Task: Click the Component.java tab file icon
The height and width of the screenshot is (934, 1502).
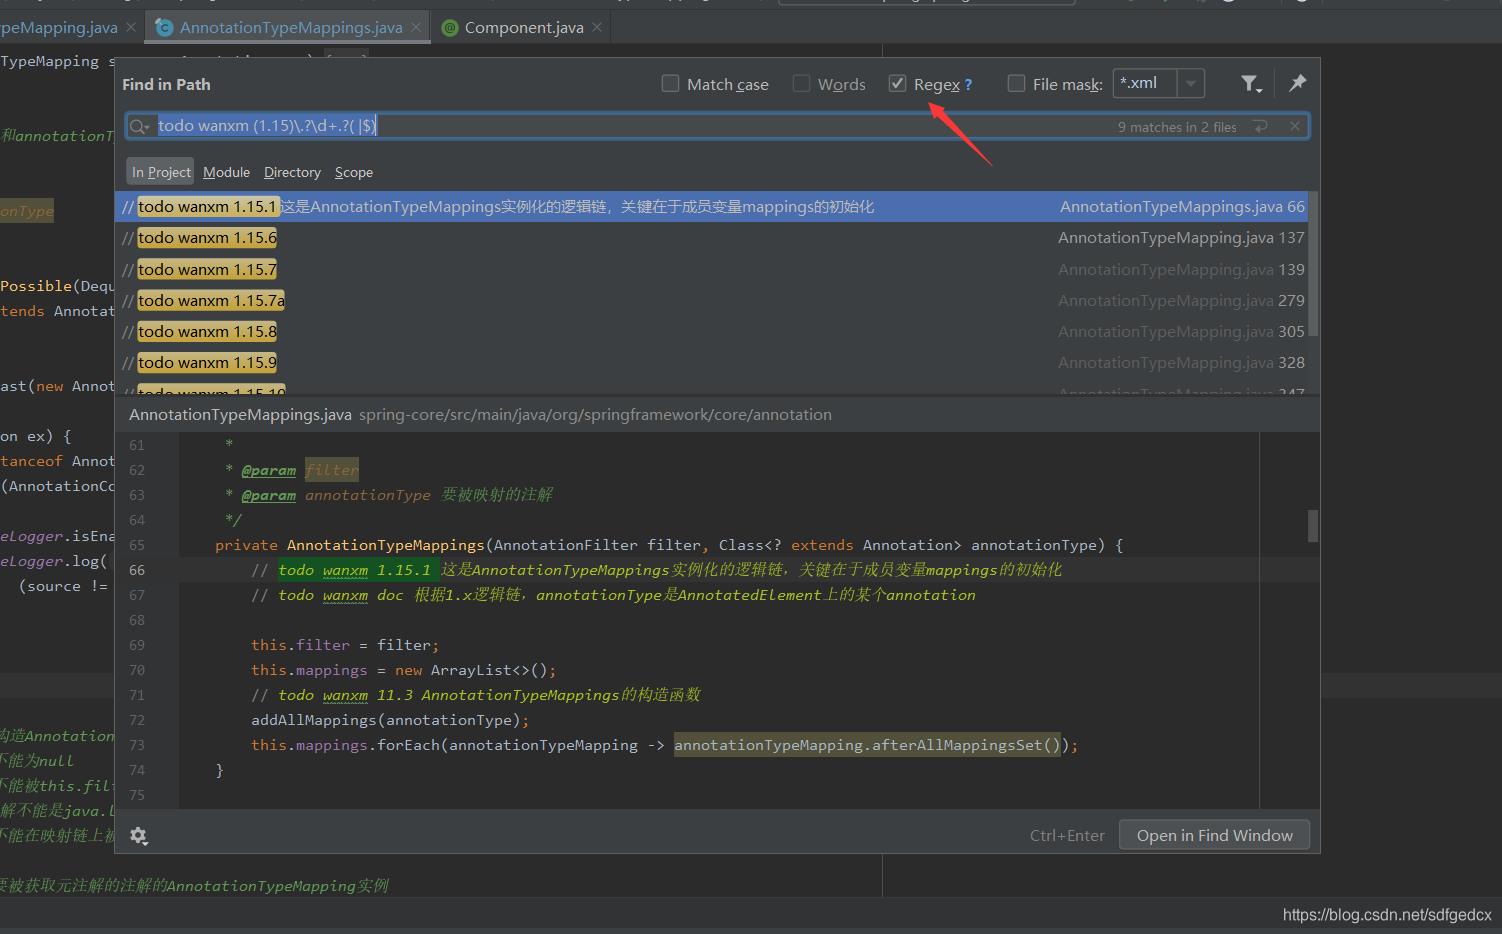Action: coord(450,28)
